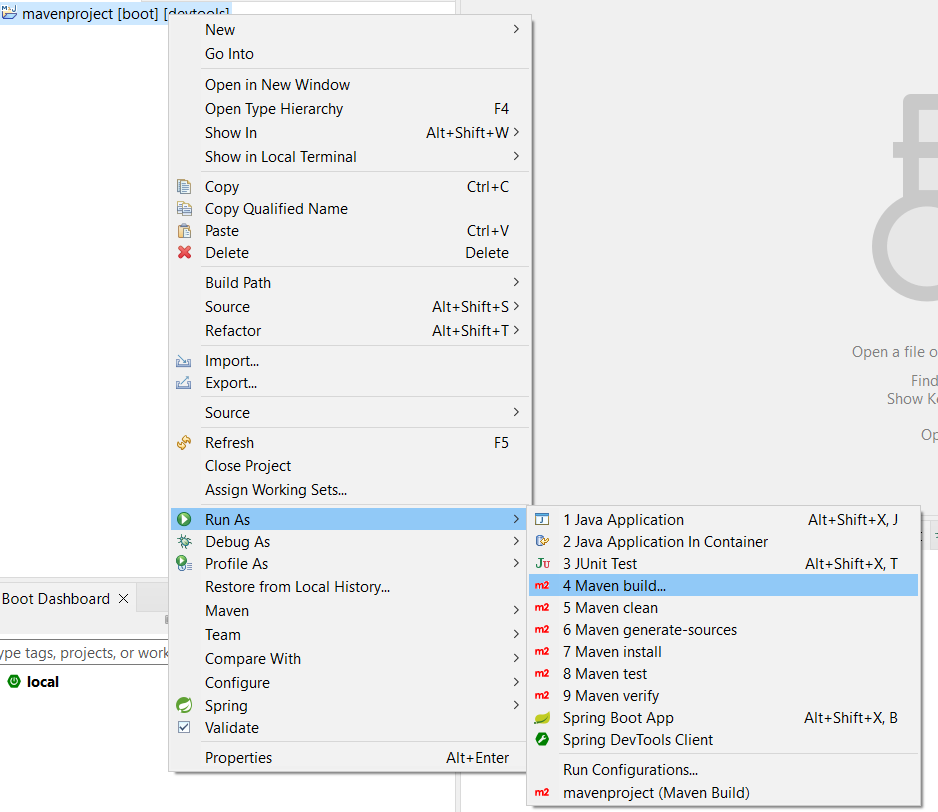Open Properties menu entry

coord(350,758)
